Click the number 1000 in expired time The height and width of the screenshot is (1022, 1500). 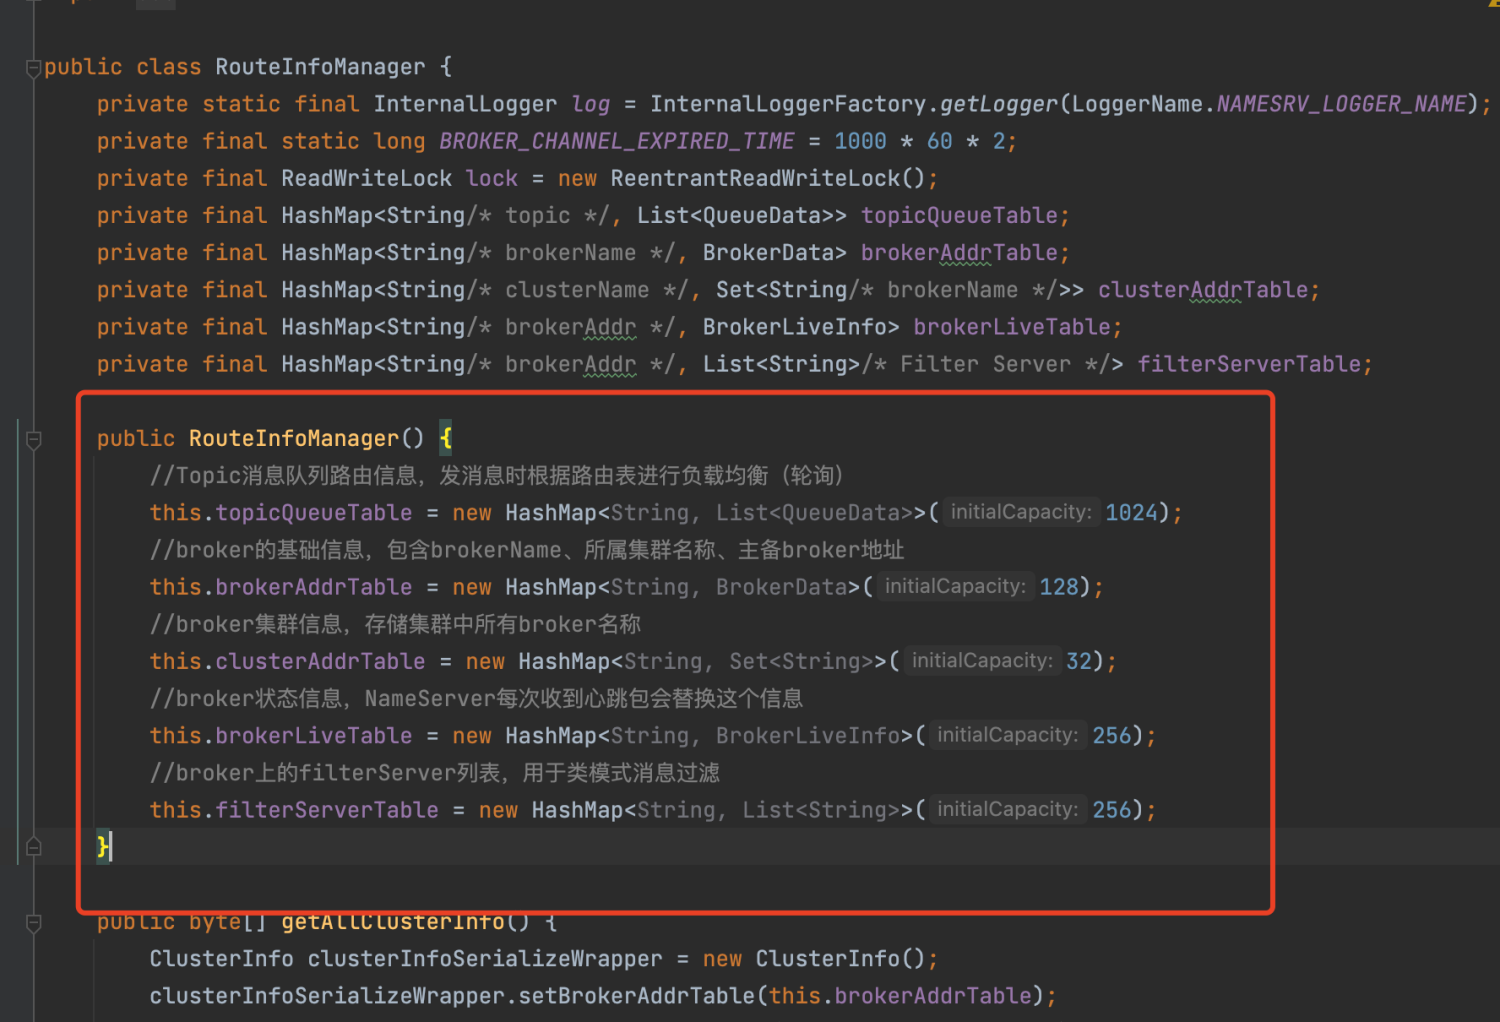coord(860,141)
